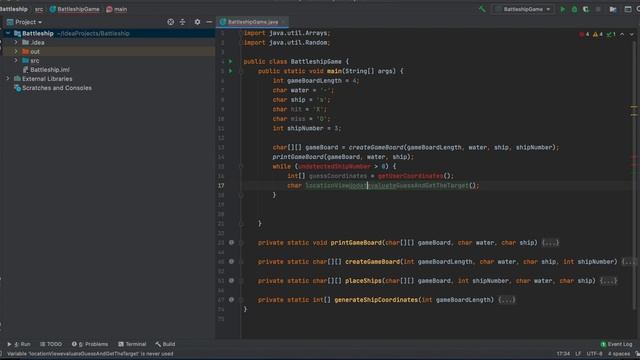Open the BattleshipGame run configuration dropdown

click(x=523, y=9)
